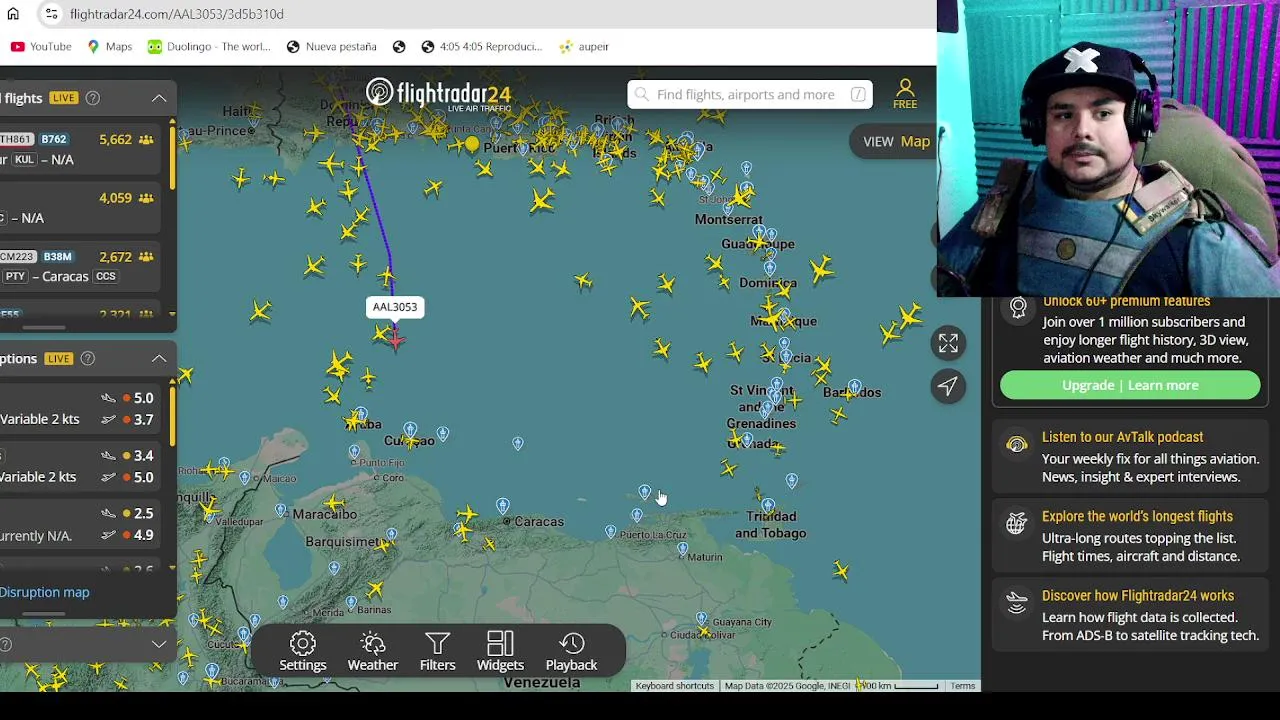Open the Playback history tool
The image size is (1280, 720).
coord(571,652)
